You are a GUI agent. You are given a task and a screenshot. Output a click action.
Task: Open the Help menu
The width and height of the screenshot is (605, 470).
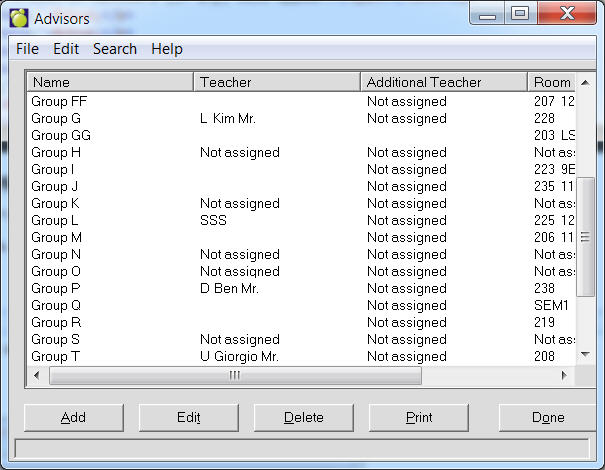[167, 49]
